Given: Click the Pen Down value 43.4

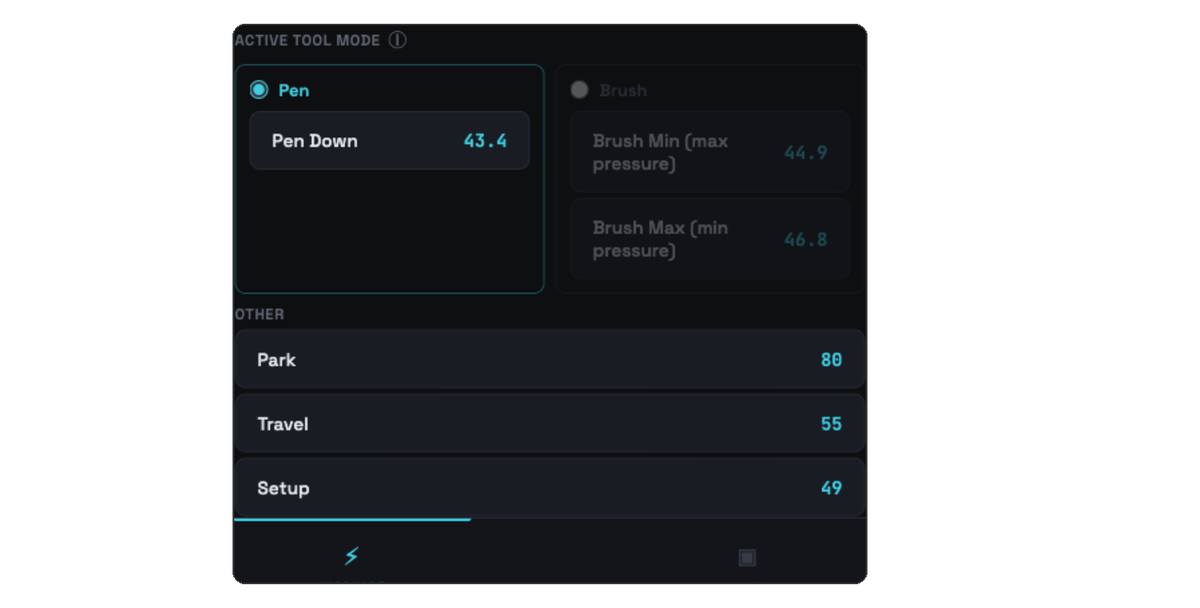Looking at the screenshot, I should [x=486, y=140].
